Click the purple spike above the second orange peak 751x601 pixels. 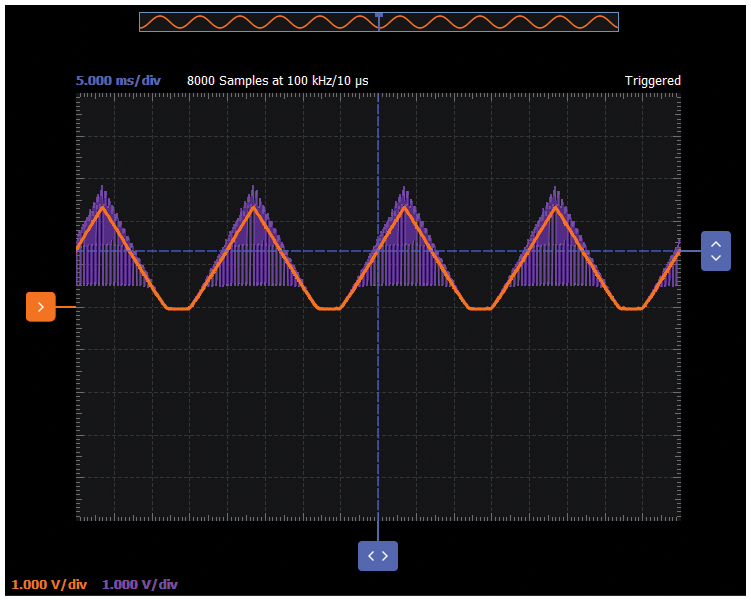tap(253, 190)
